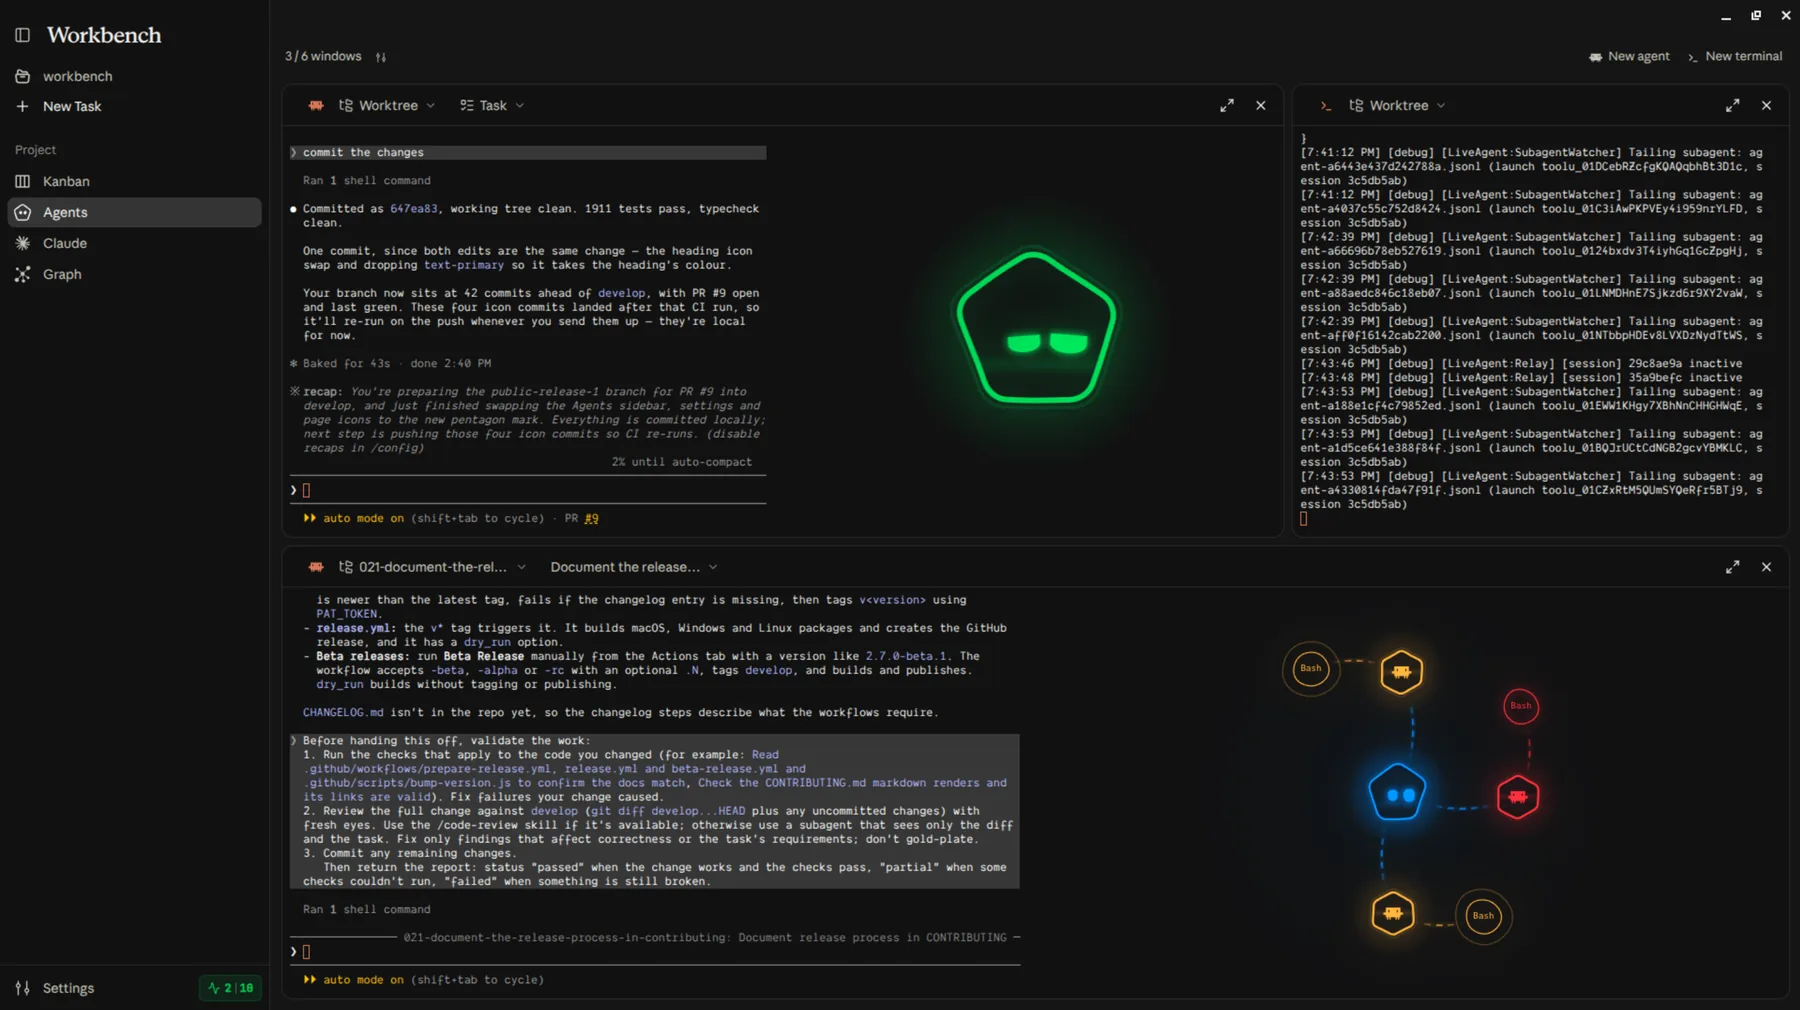Image resolution: width=1800 pixels, height=1010 pixels.
Task: Maximize the Document the release pane
Action: click(1733, 567)
